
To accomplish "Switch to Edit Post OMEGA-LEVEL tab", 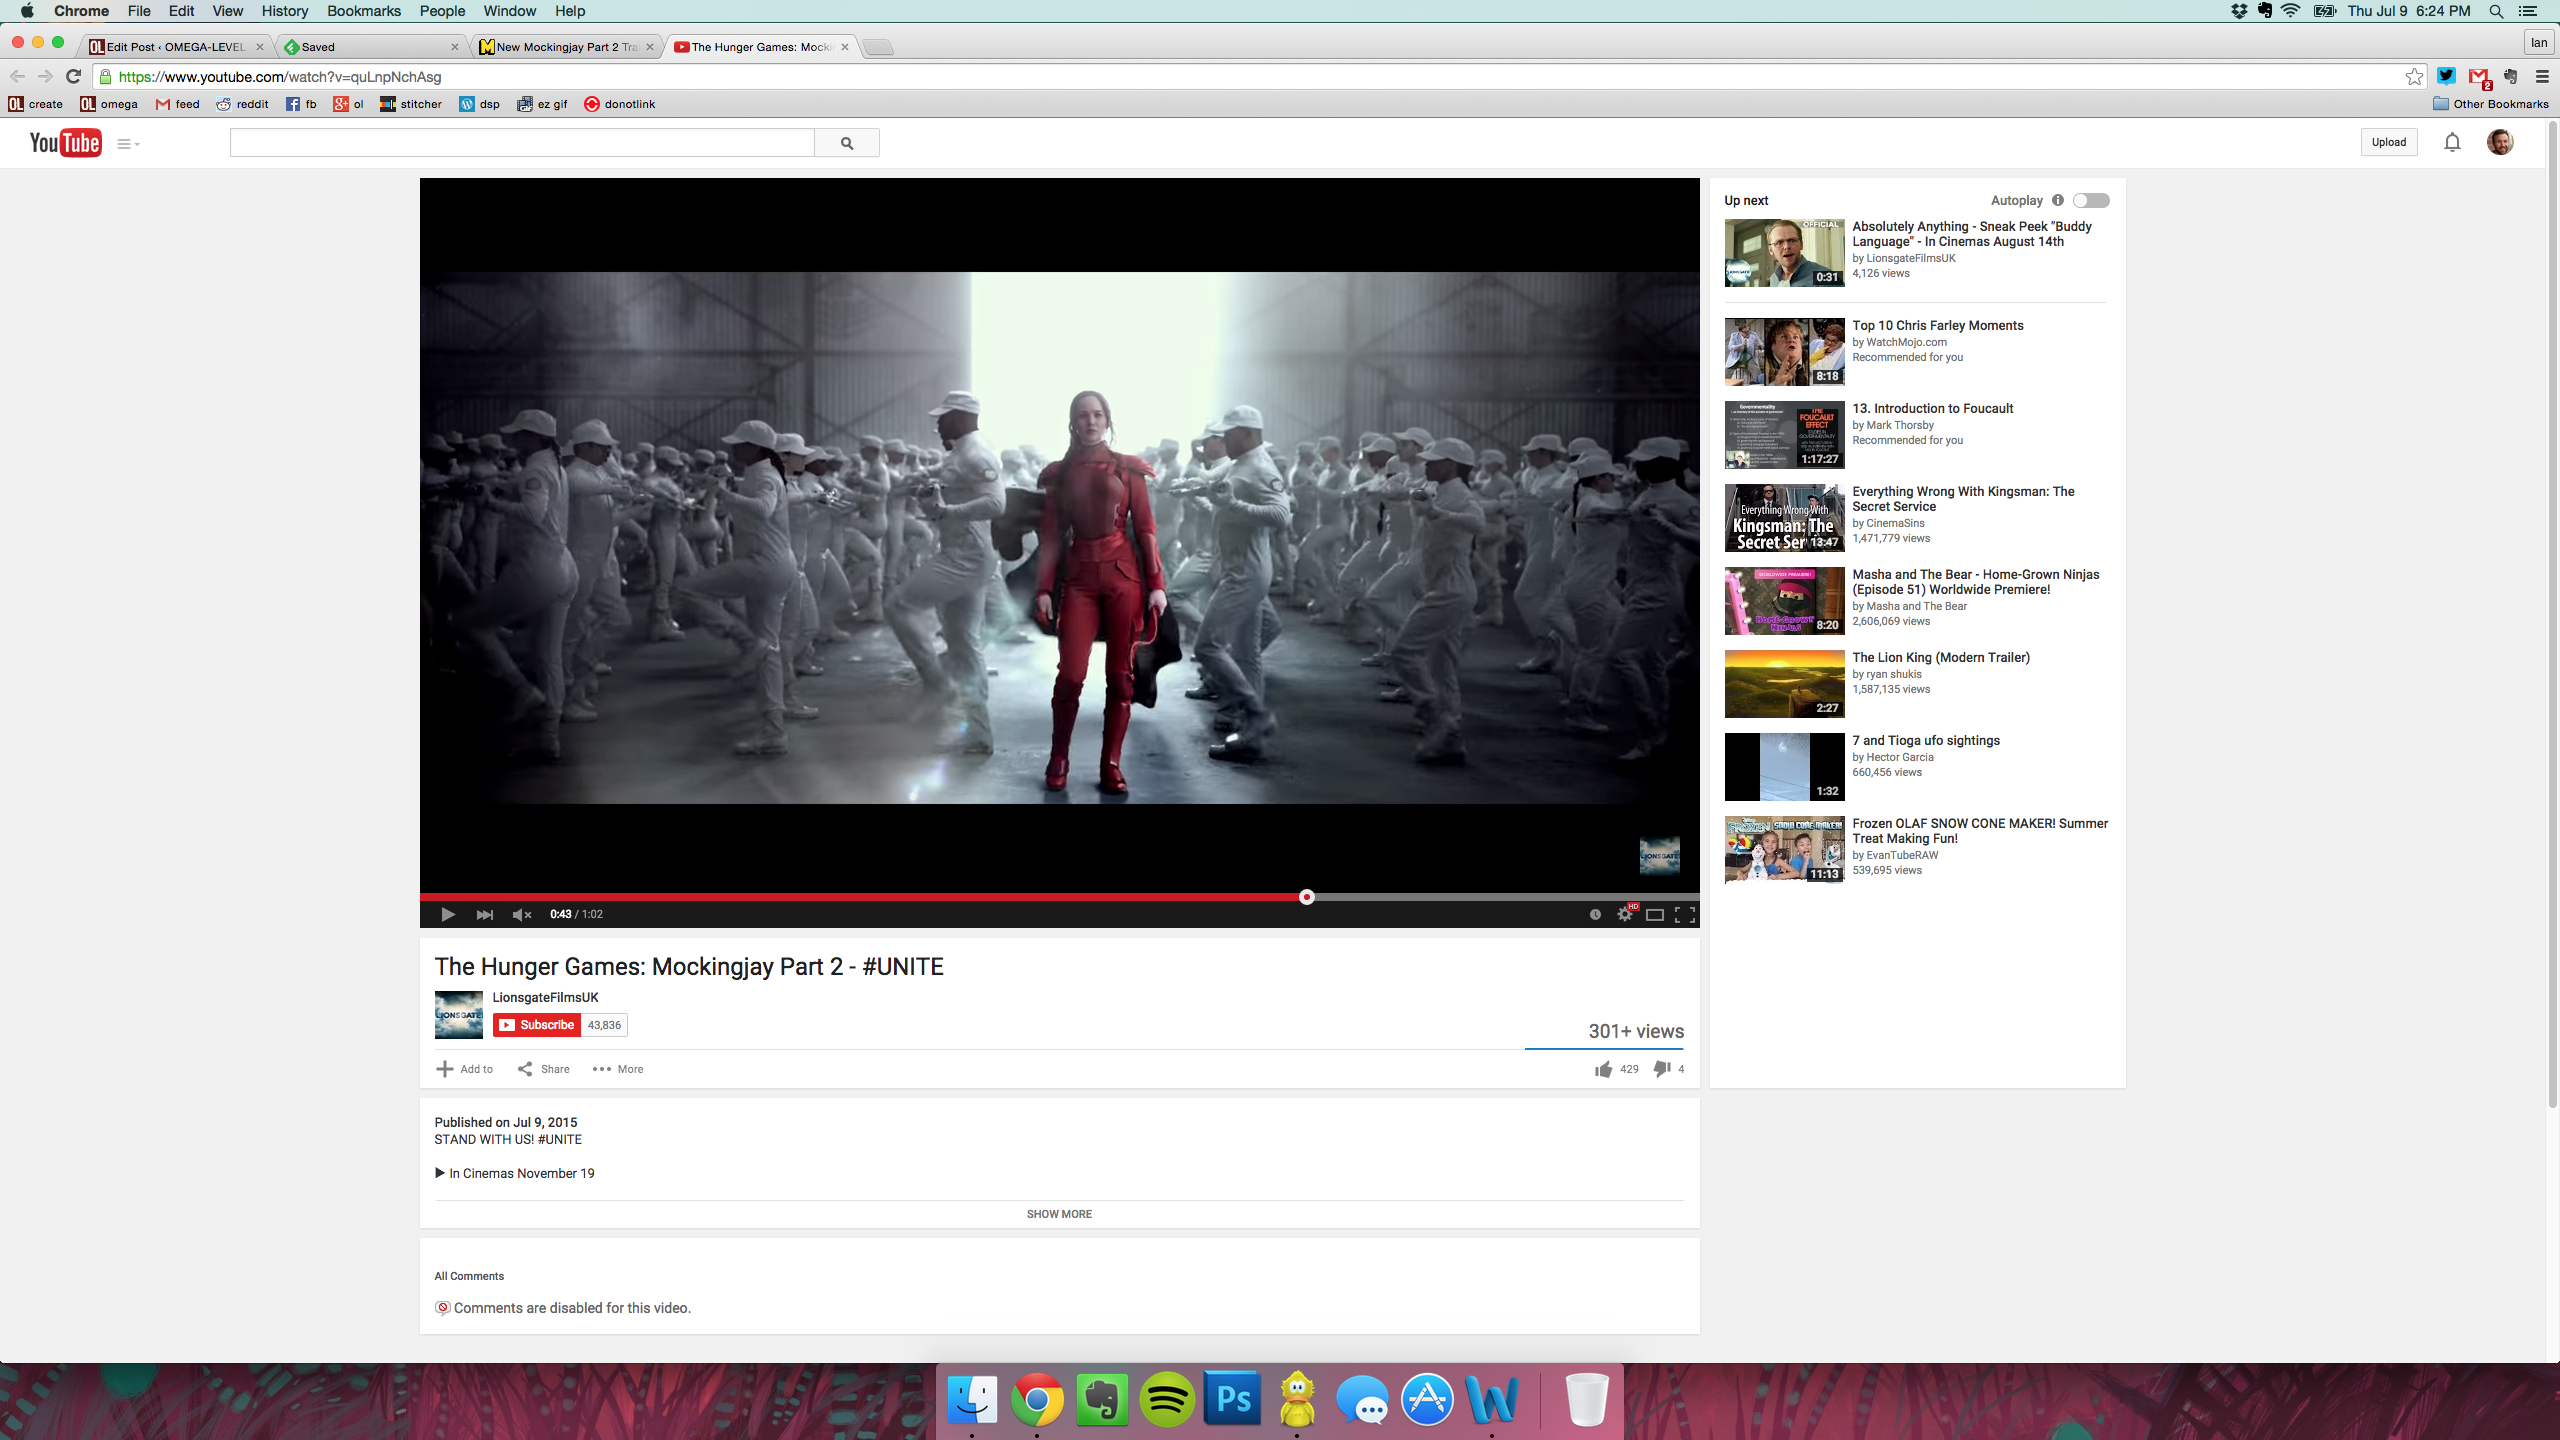I will click(176, 47).
